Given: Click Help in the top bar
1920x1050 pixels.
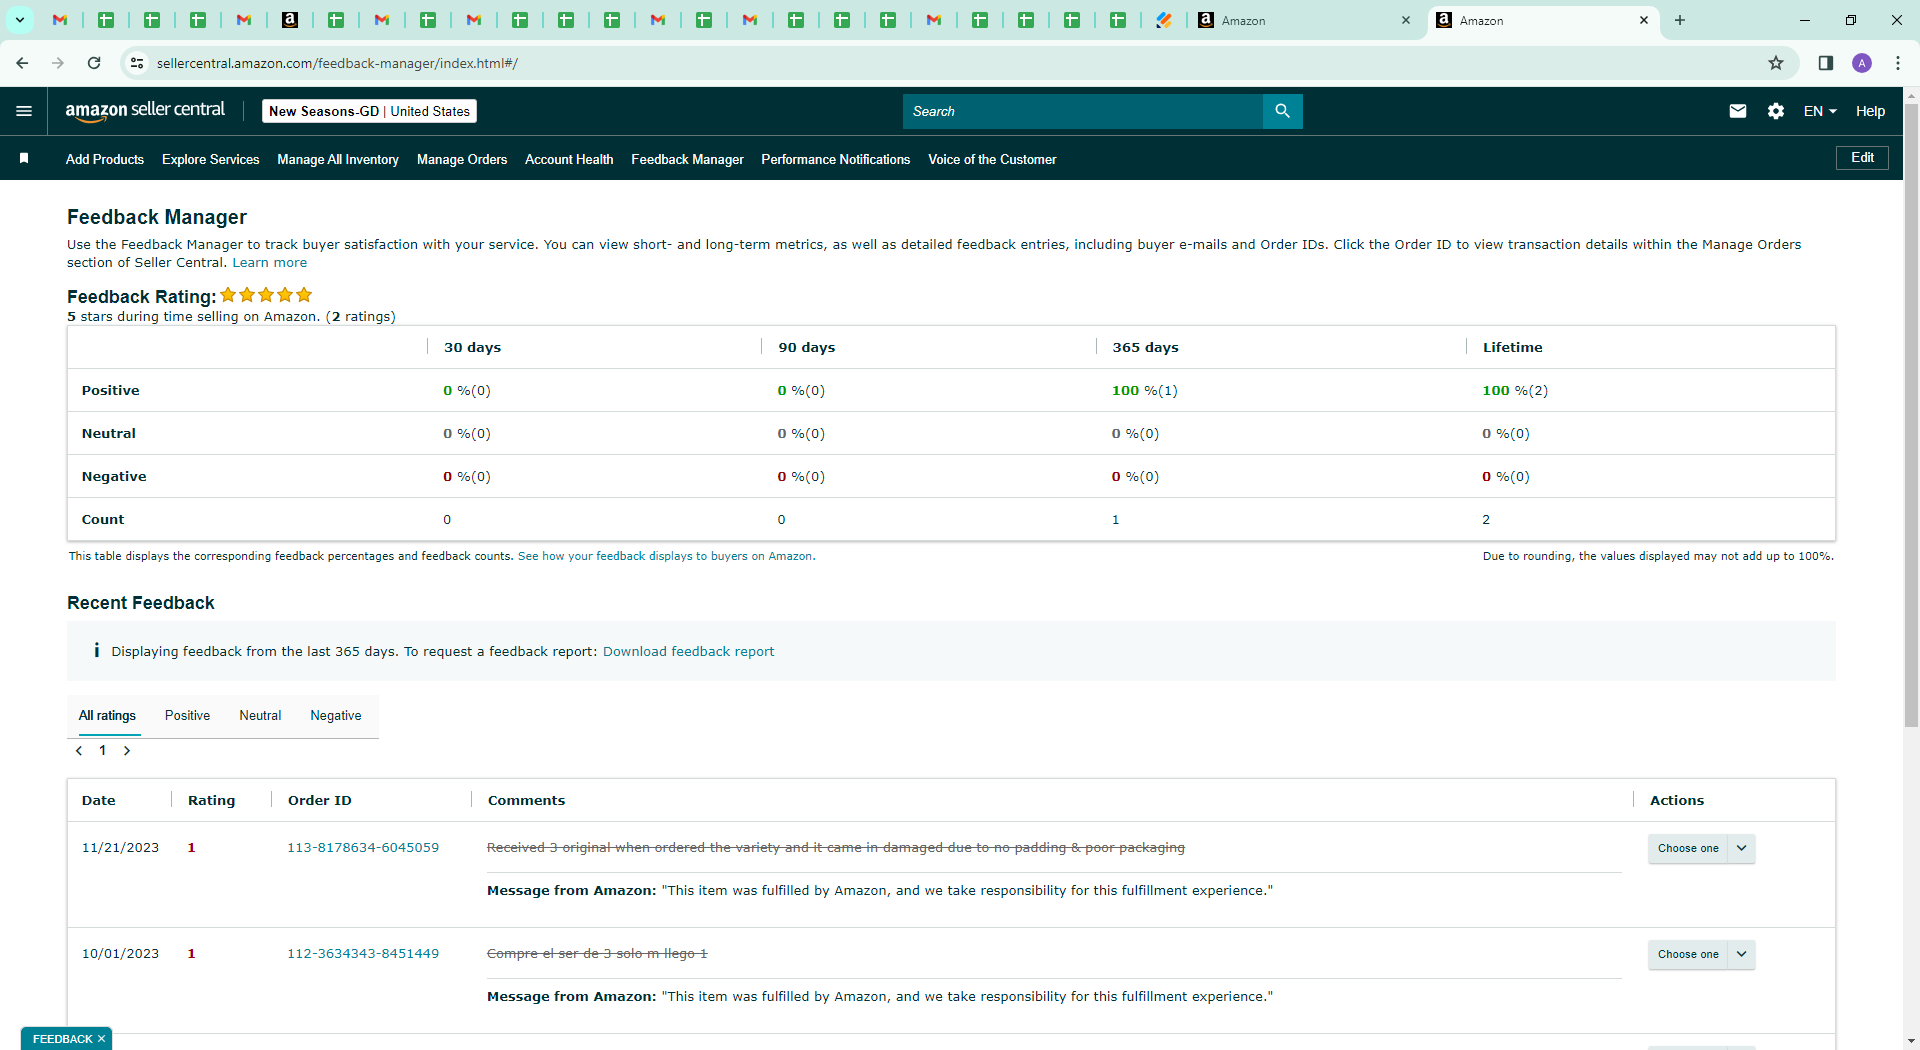Looking at the screenshot, I should (x=1870, y=111).
